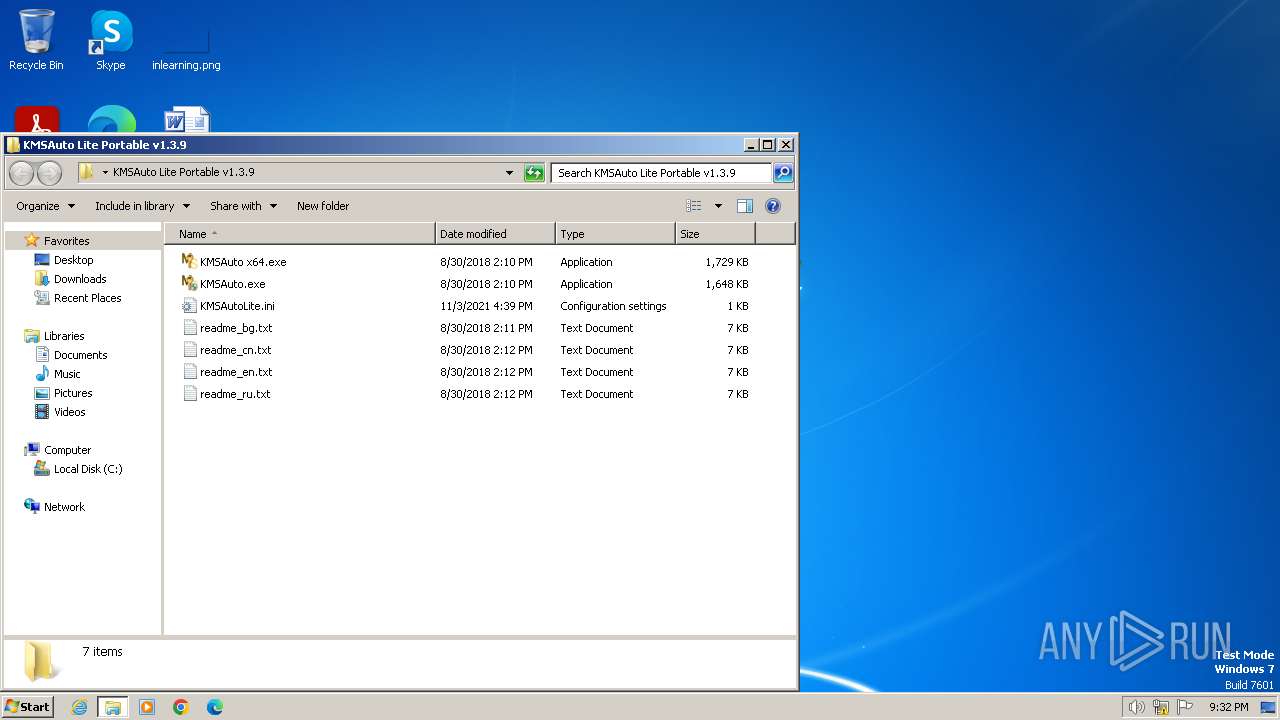This screenshot has height=720, width=1280.
Task: Select the readme_en.txt file icon
Action: (x=189, y=371)
